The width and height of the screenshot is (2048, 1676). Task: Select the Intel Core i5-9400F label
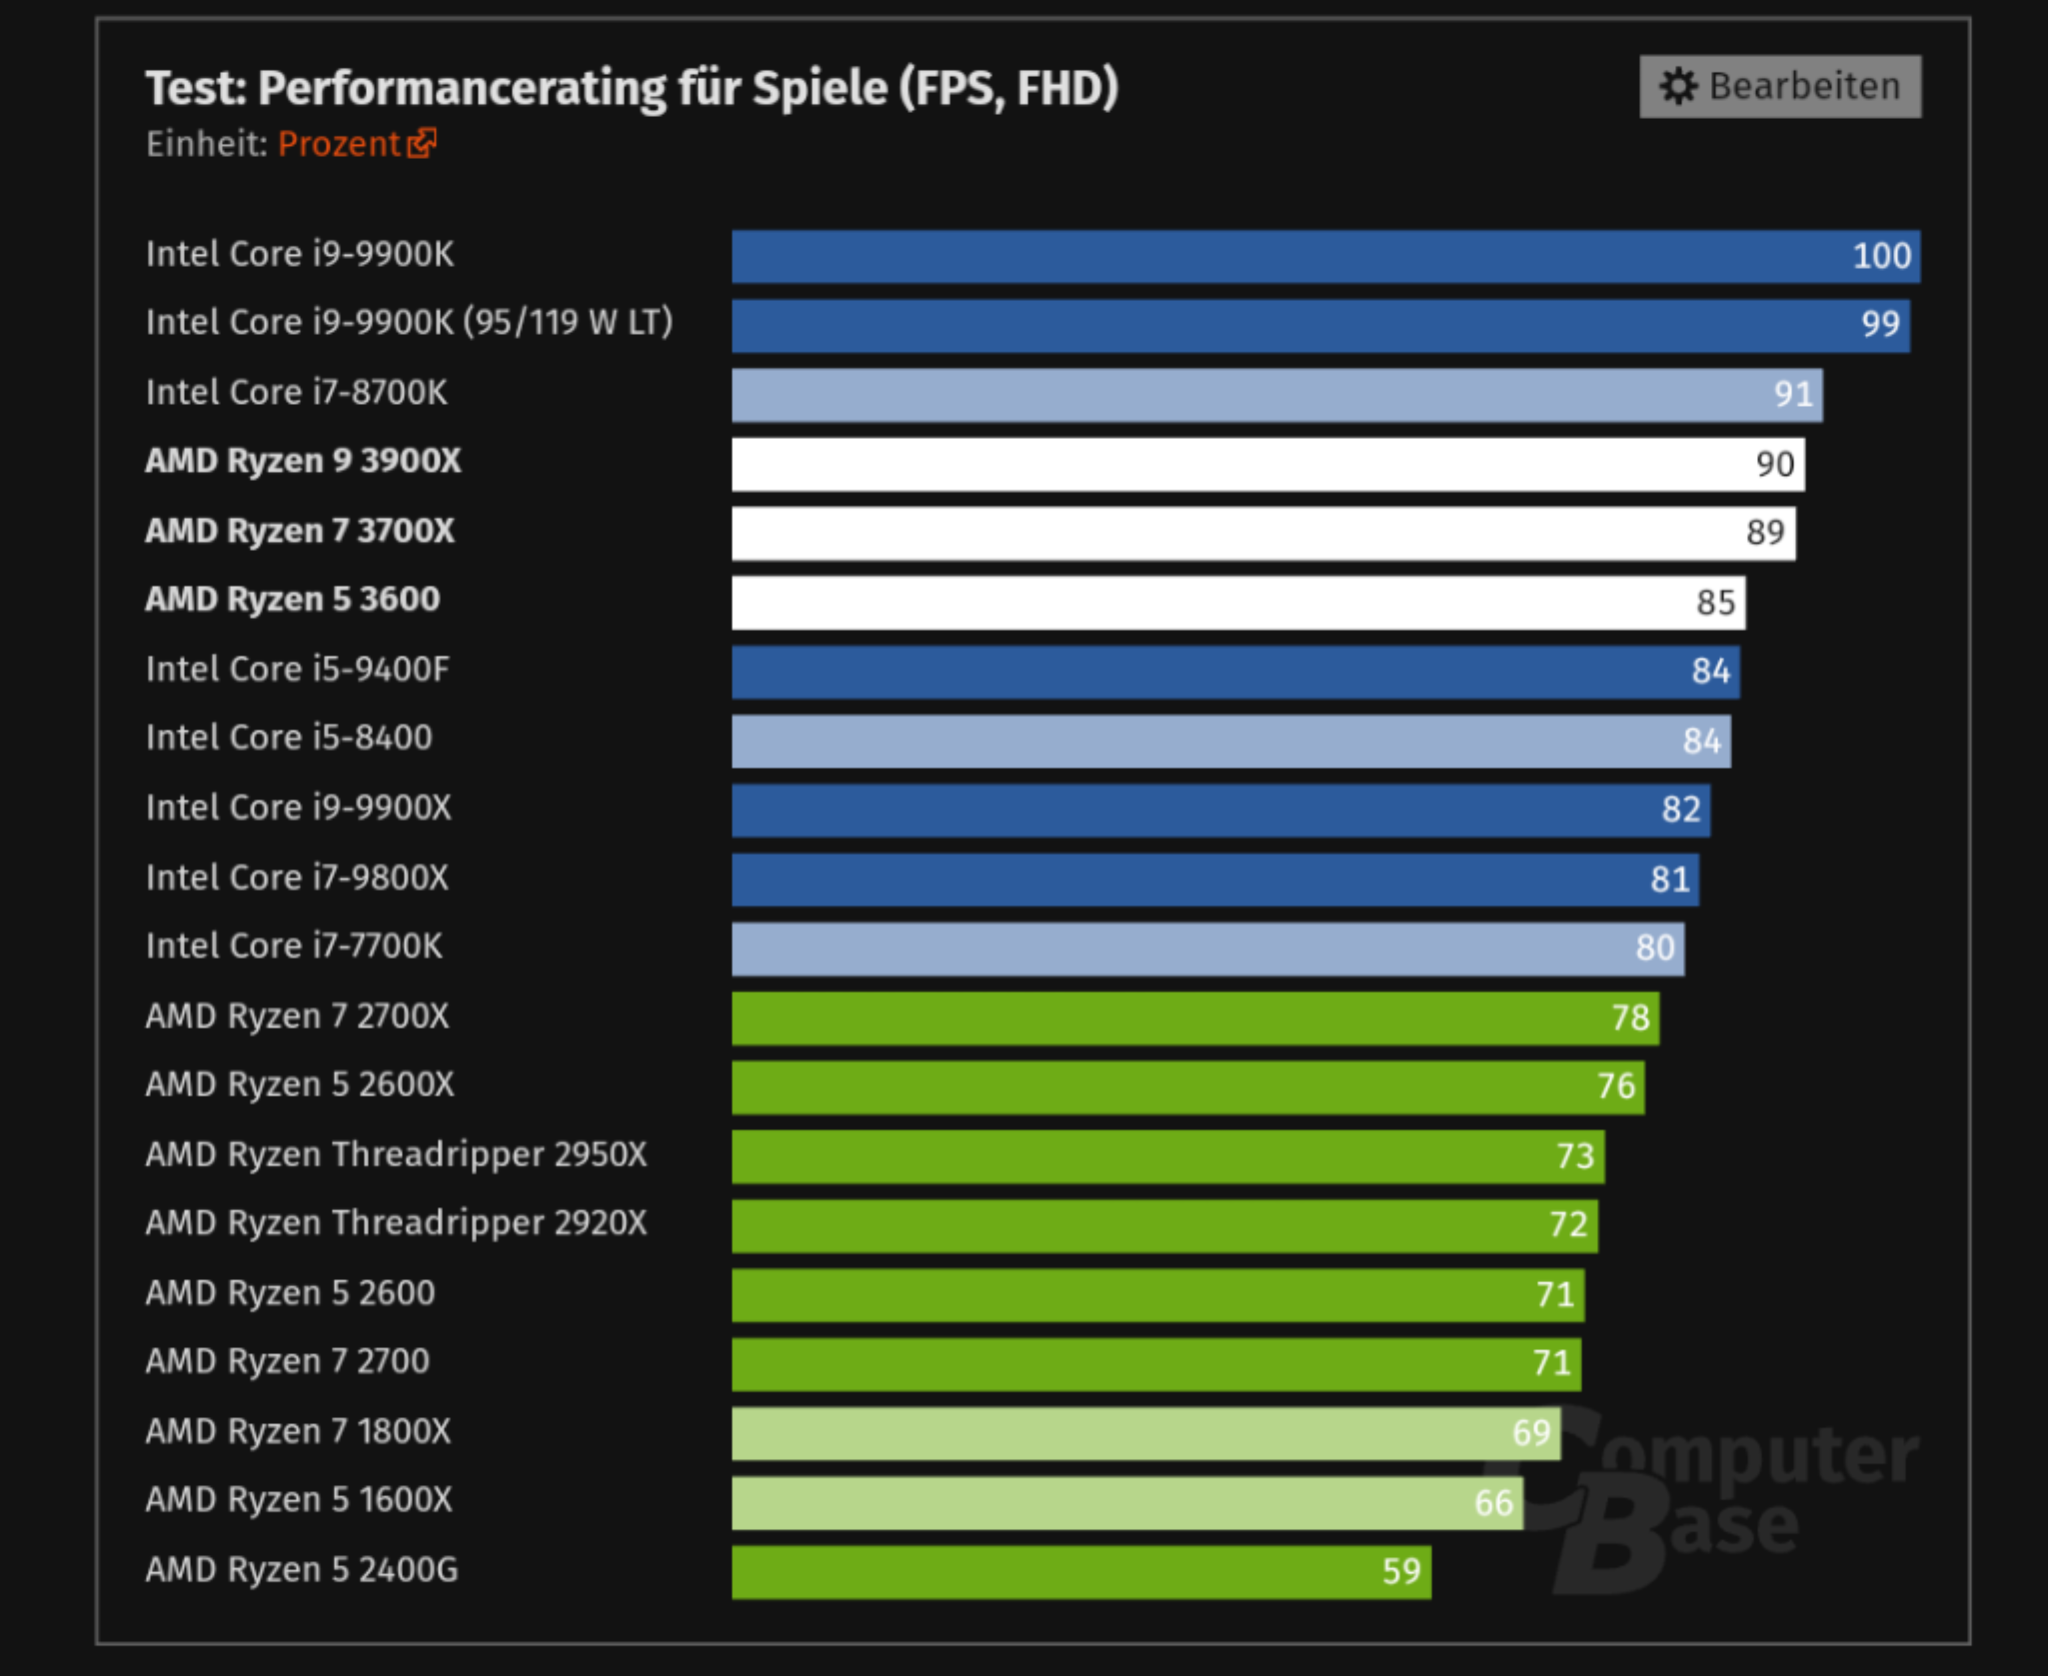tap(298, 669)
